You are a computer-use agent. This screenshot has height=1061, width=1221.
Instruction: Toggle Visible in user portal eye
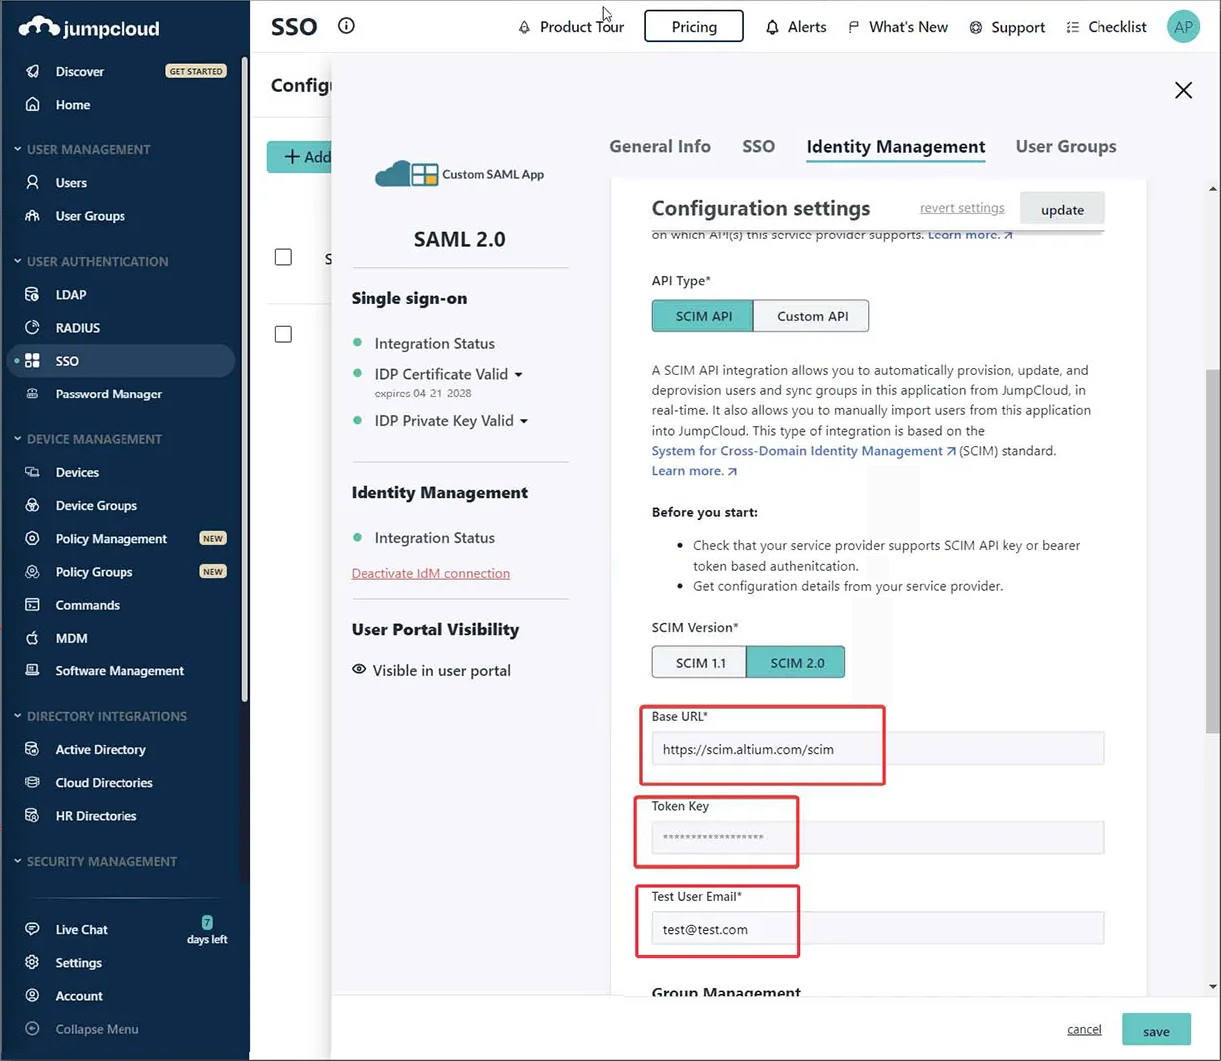359,669
